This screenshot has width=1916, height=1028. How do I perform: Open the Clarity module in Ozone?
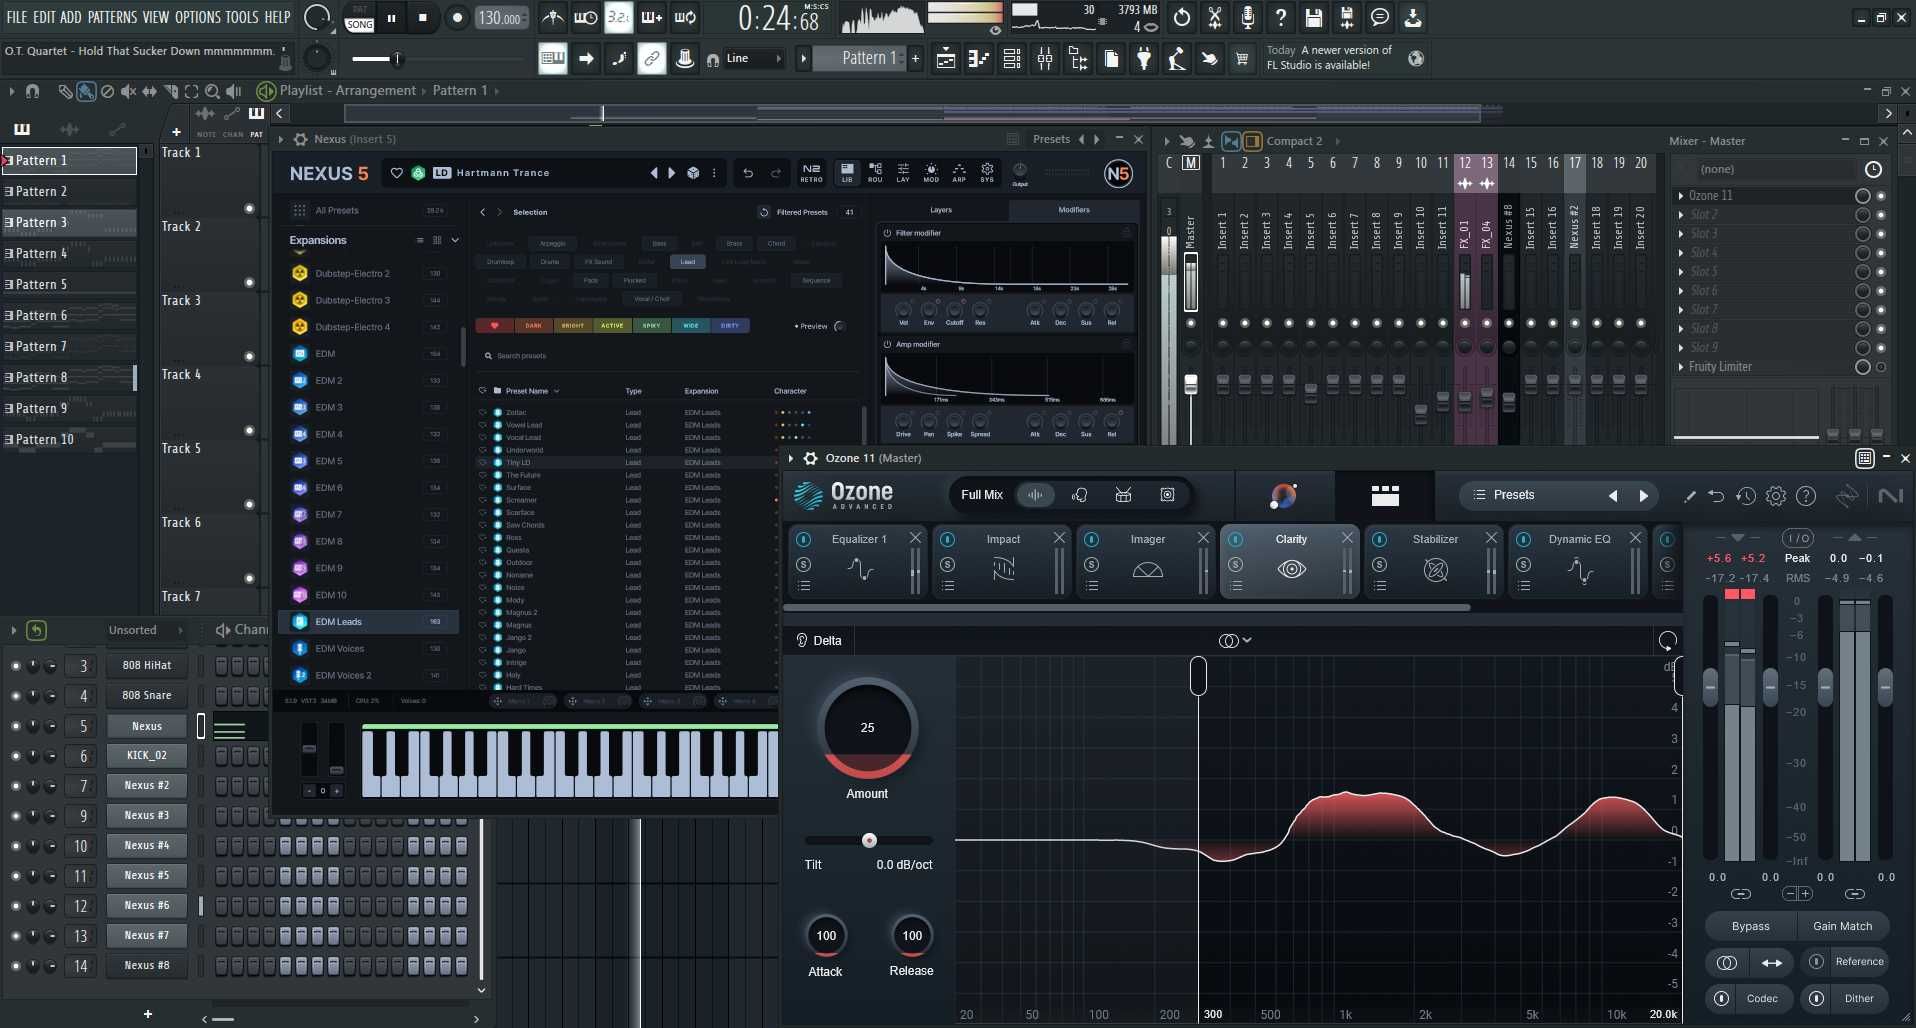pos(1290,561)
